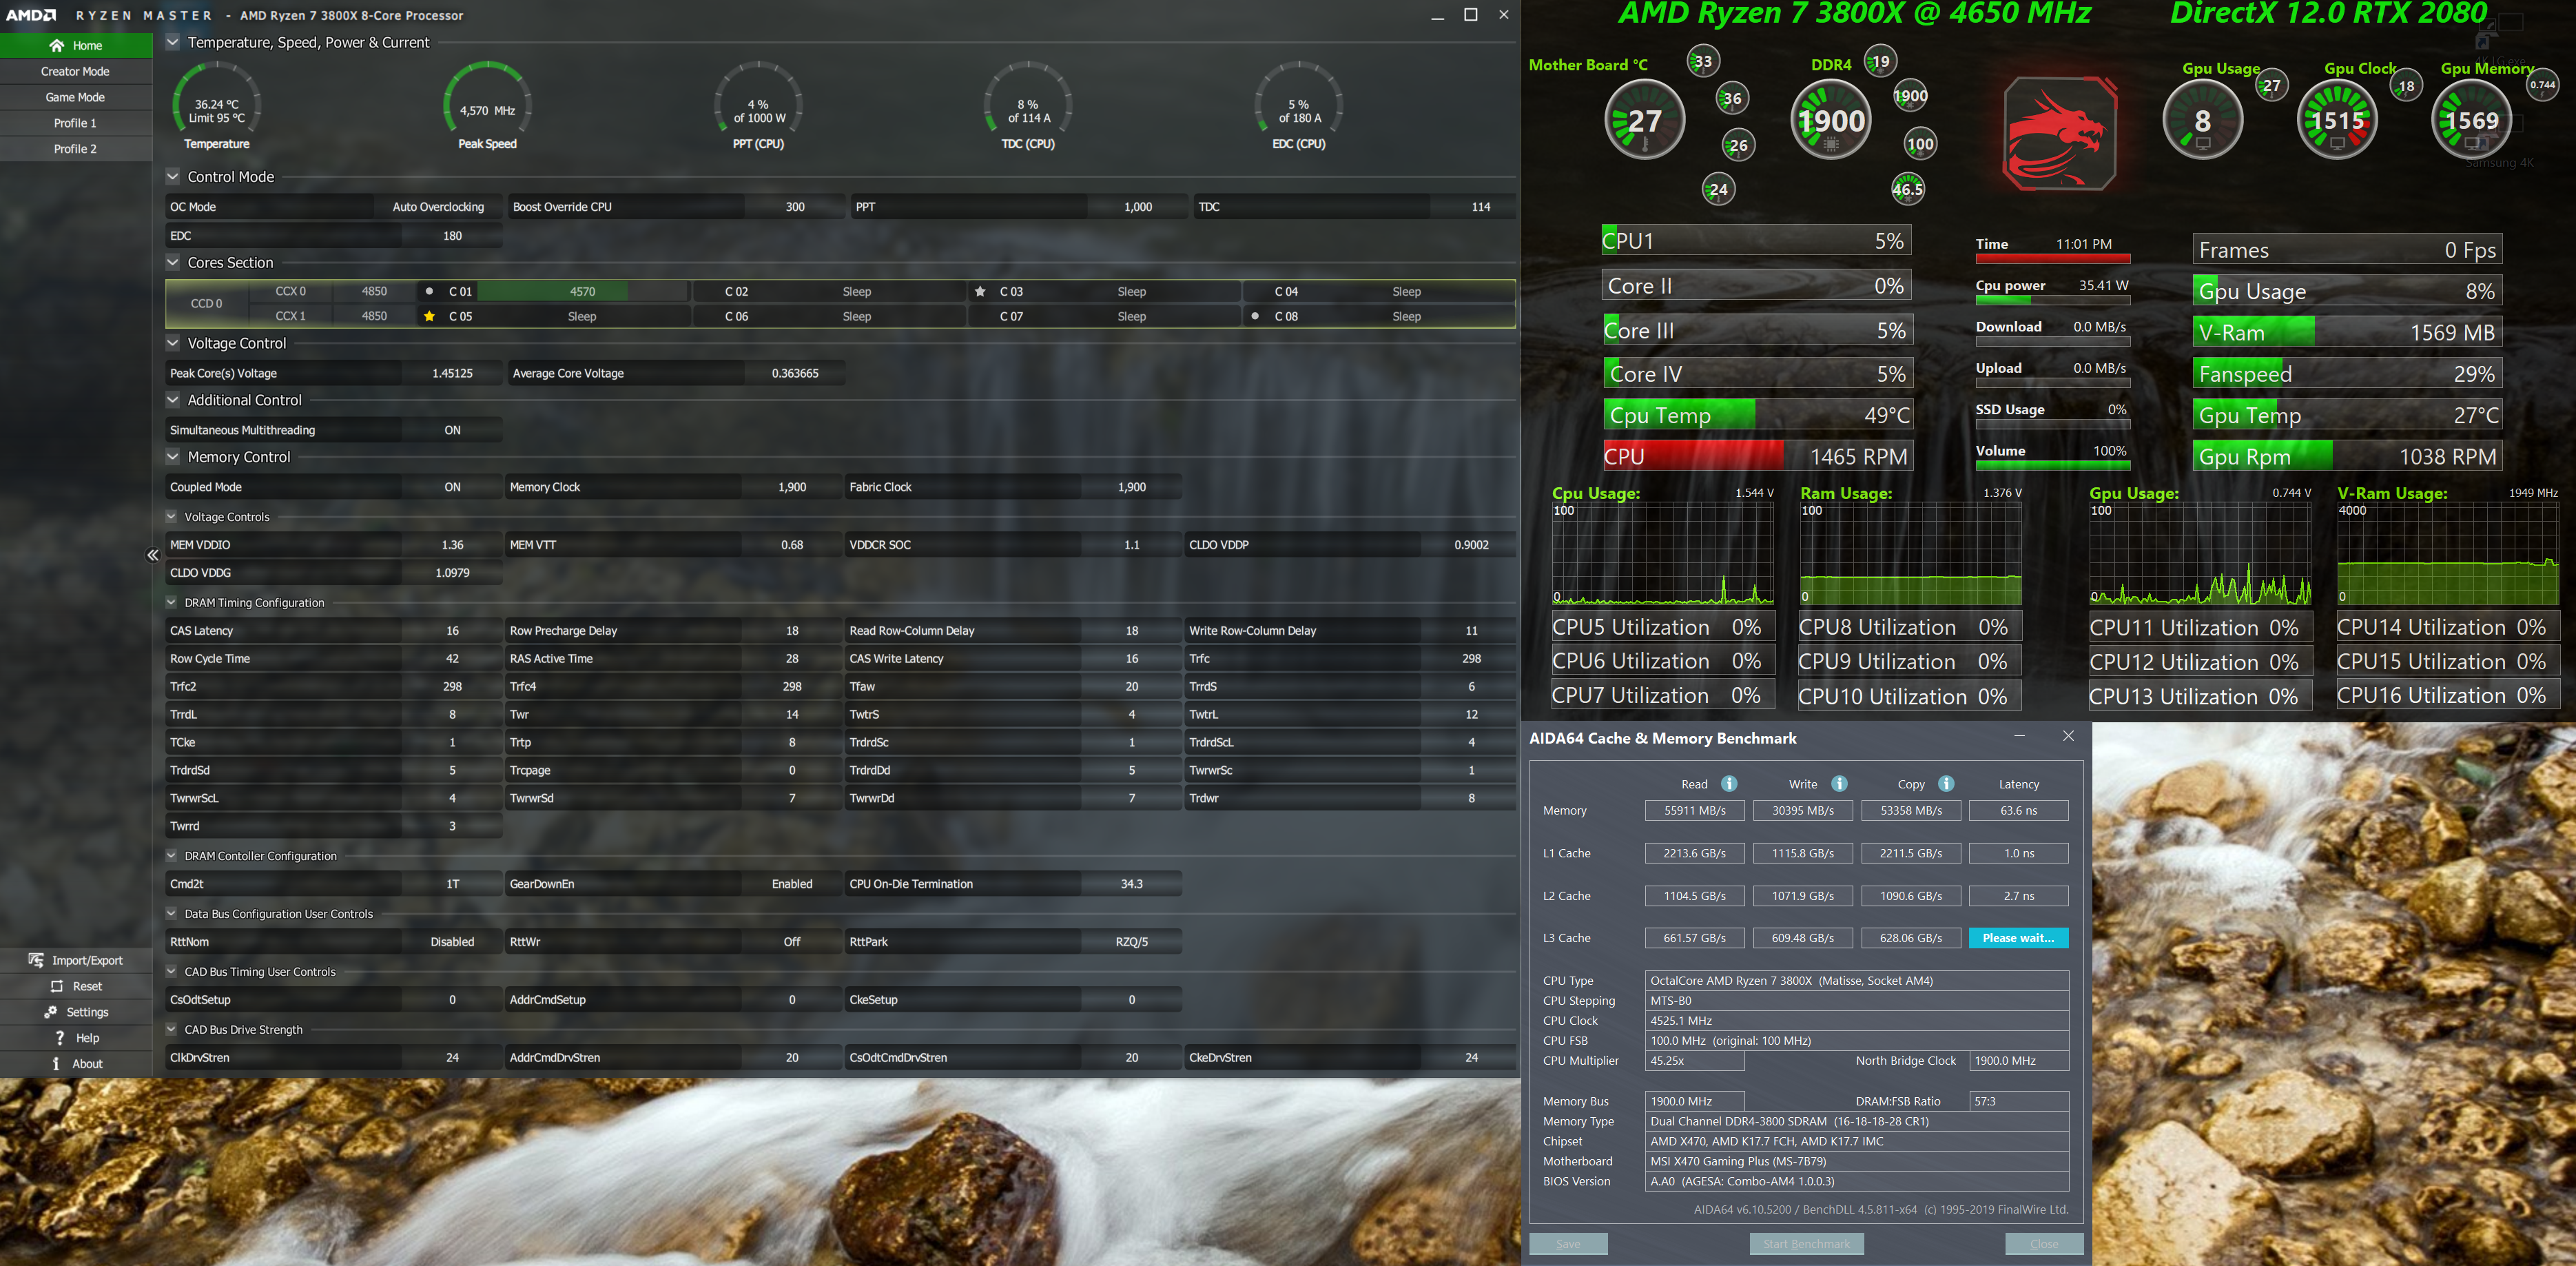Screen dimensions: 2576x1266
Task: Click the C 01 core clock bar
Action: click(x=583, y=292)
